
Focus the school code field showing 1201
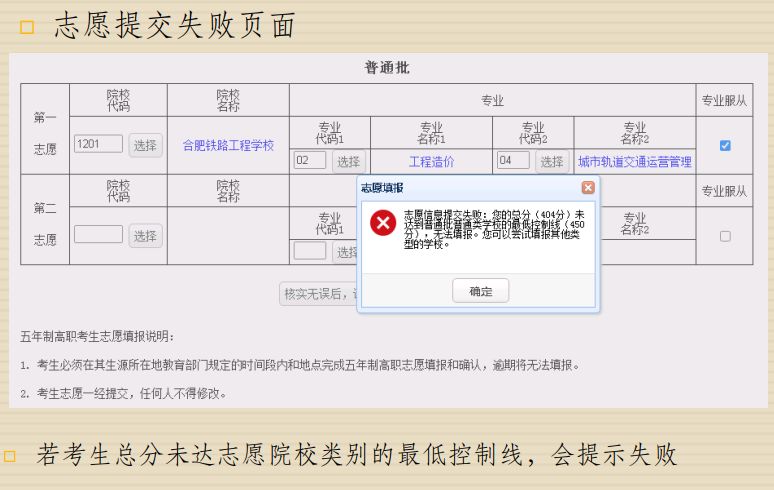tap(98, 144)
